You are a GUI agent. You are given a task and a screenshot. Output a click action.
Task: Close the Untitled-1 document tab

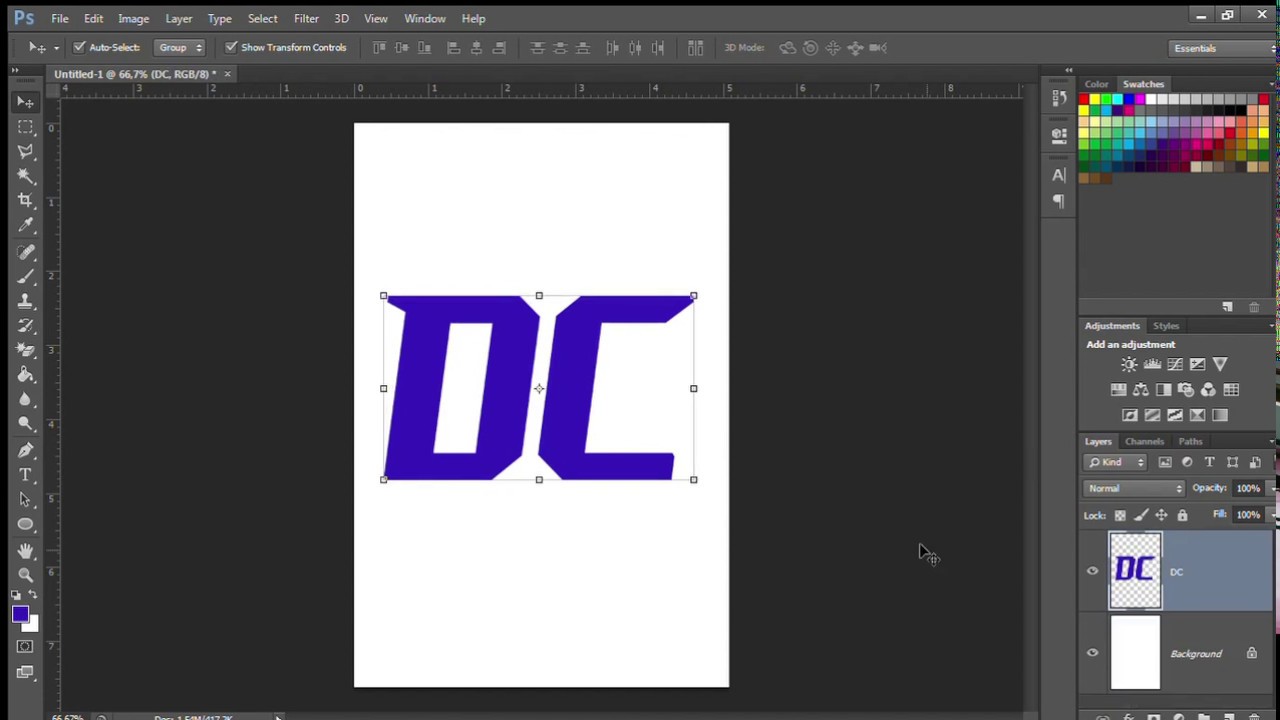pyautogui.click(x=227, y=74)
